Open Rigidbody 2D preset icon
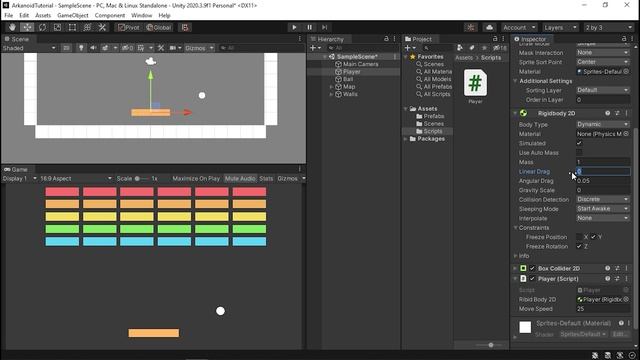Viewport: 640px width, 360px height. pos(617,113)
